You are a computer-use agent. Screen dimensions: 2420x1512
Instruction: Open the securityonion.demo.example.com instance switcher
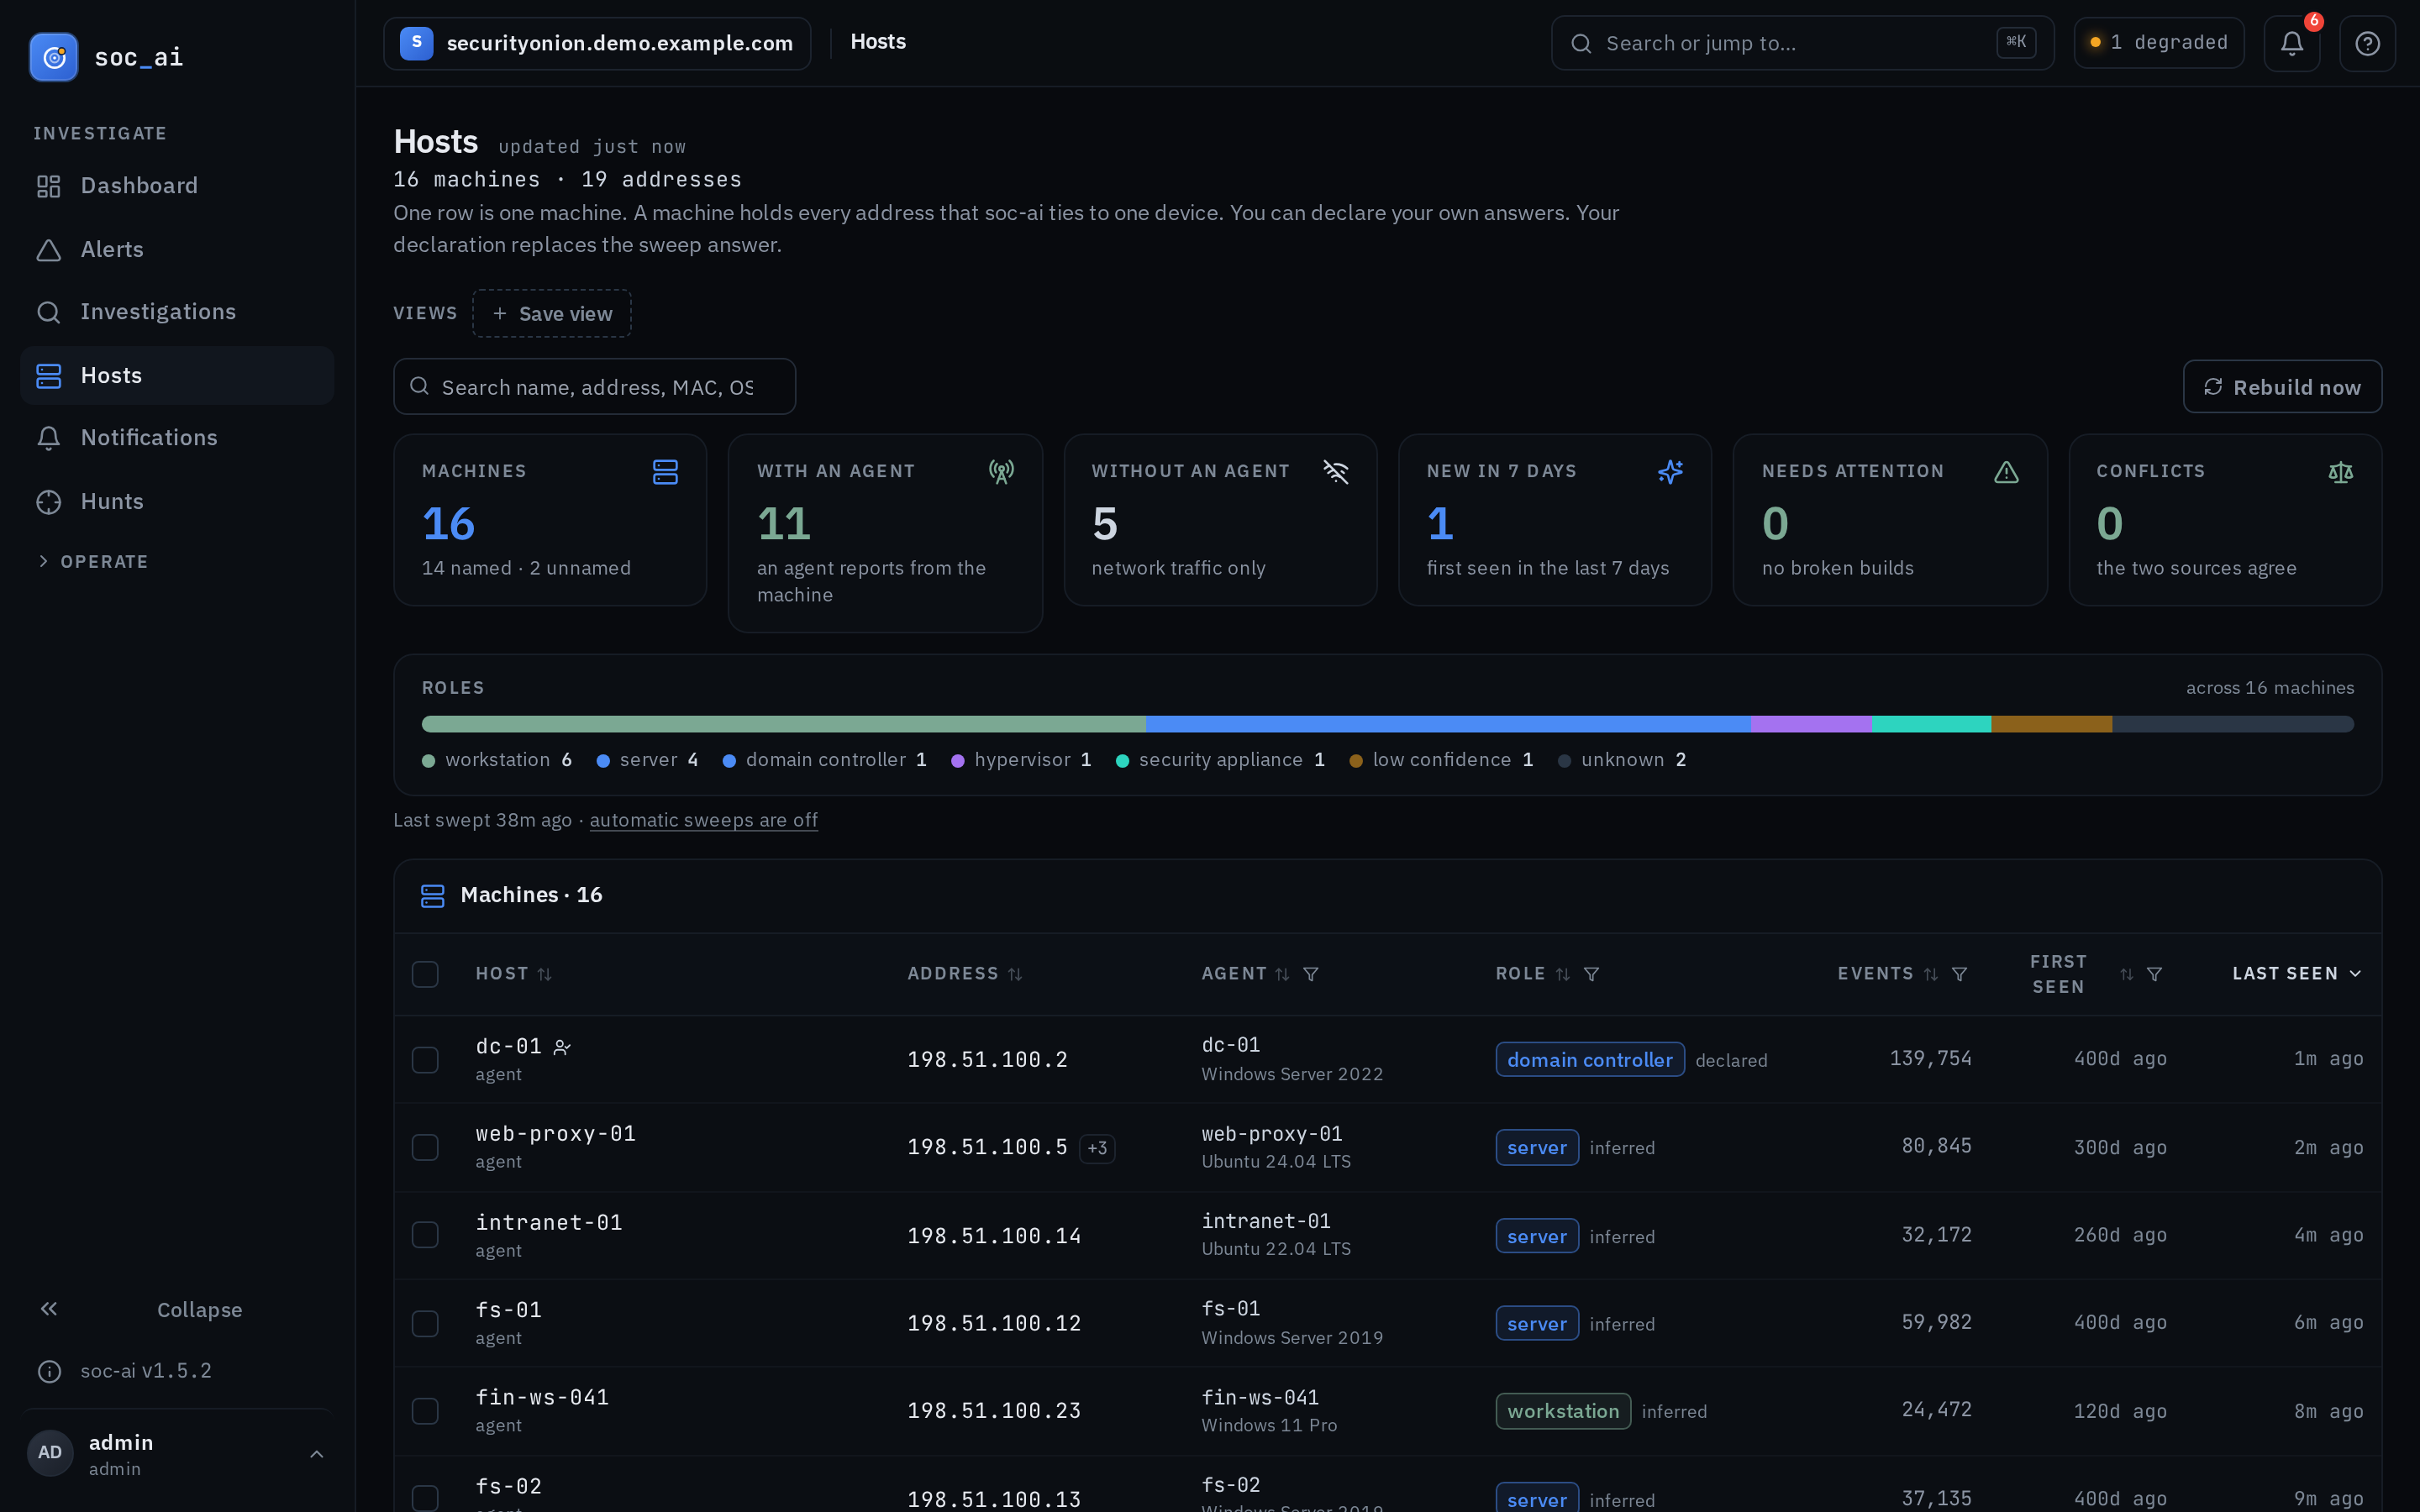[x=597, y=43]
